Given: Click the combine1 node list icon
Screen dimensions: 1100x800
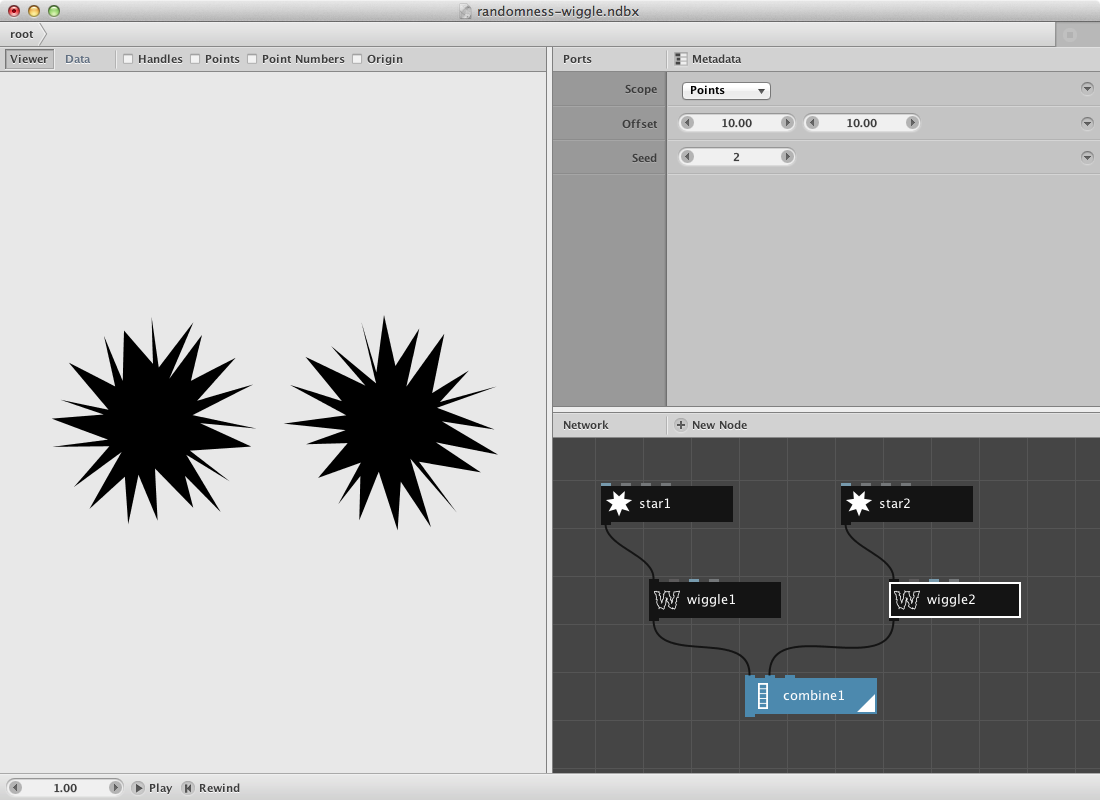Looking at the screenshot, I should pos(763,695).
